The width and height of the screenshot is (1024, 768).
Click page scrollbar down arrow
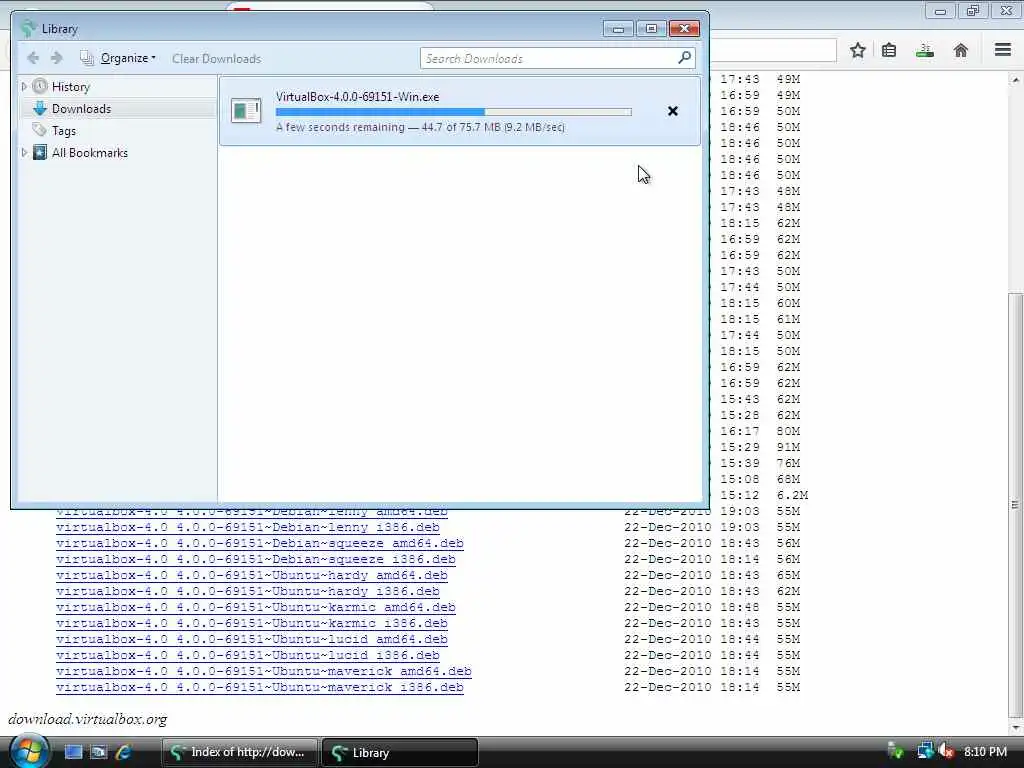pos(1016,727)
